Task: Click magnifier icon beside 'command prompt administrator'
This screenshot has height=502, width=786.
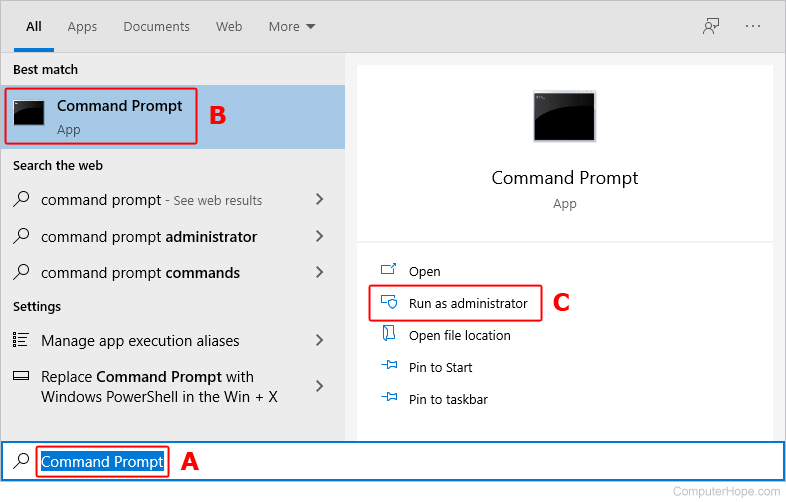Action: click(21, 236)
